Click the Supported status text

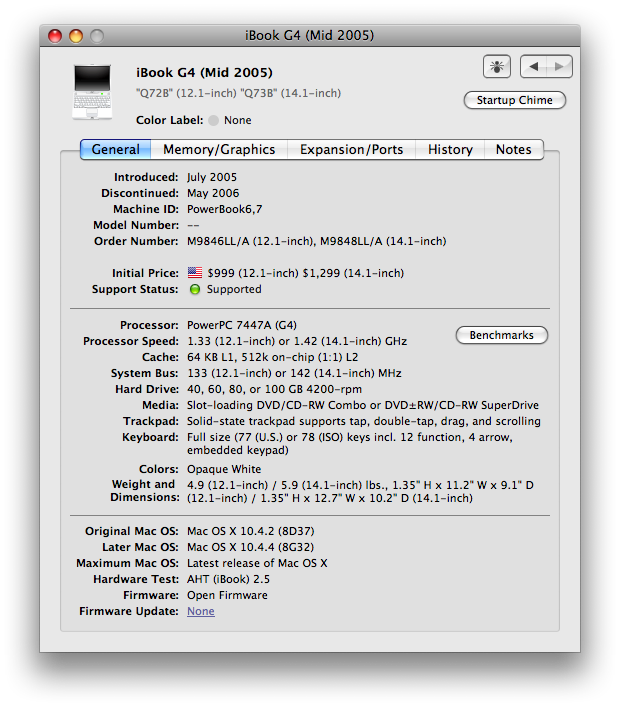click(234, 289)
